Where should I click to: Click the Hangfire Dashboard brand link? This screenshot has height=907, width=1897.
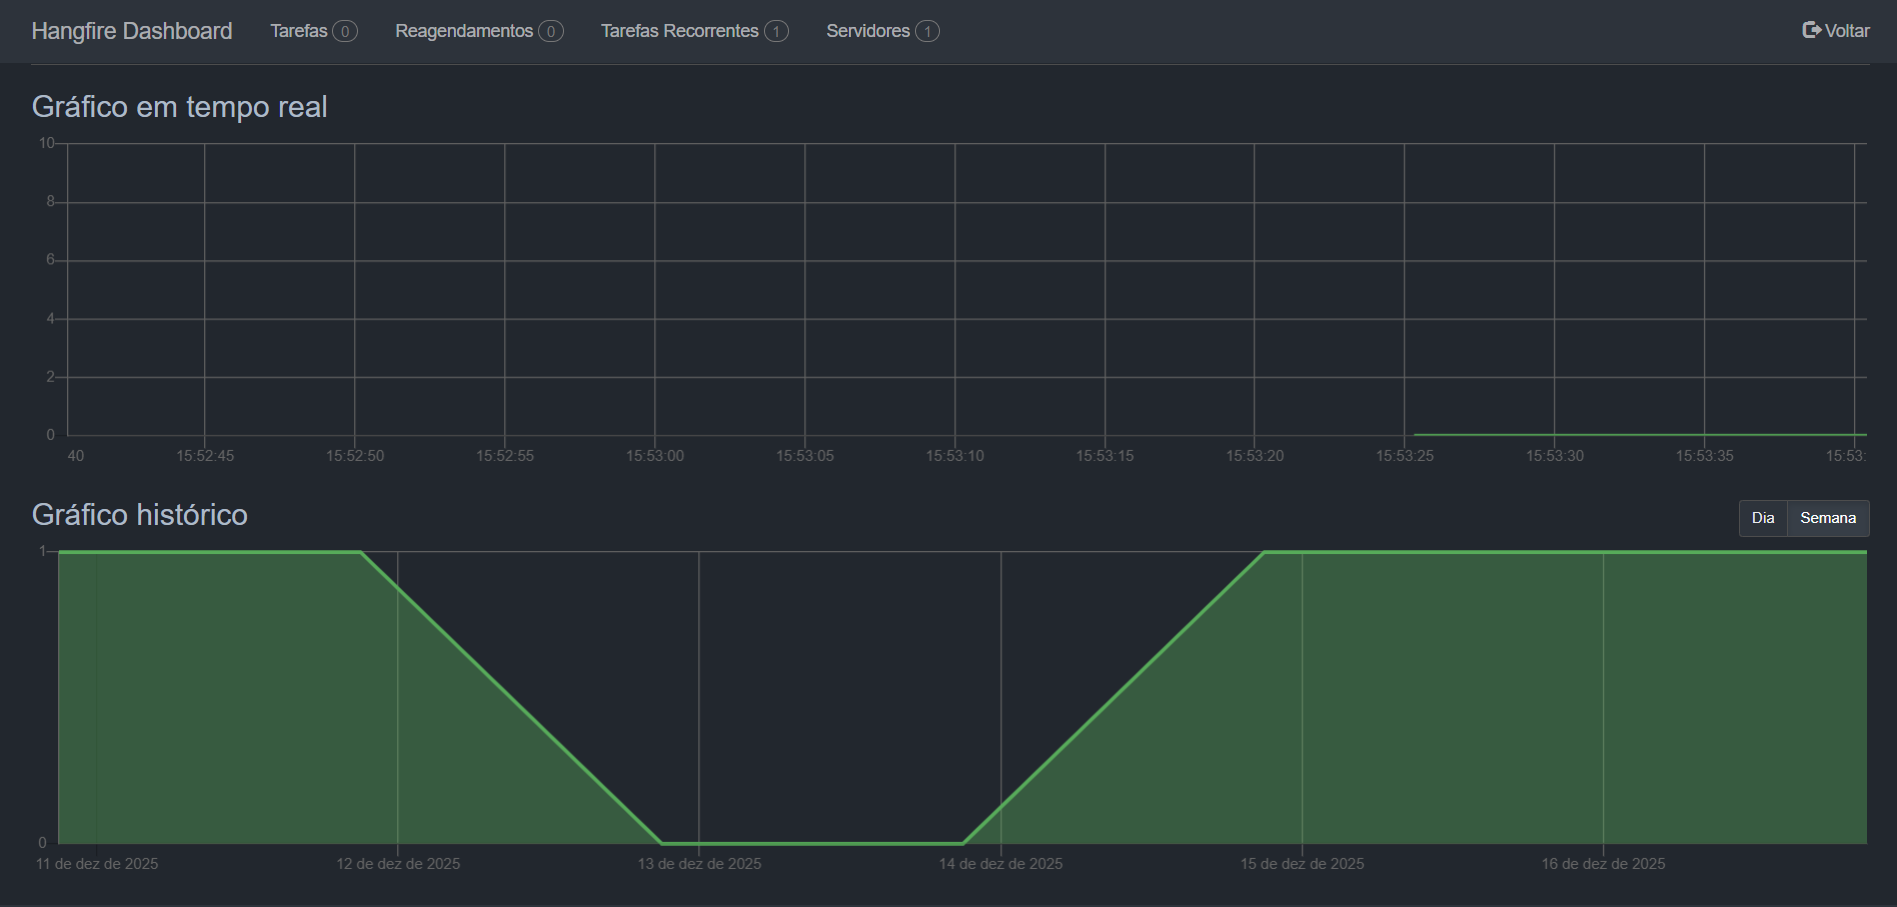132,31
